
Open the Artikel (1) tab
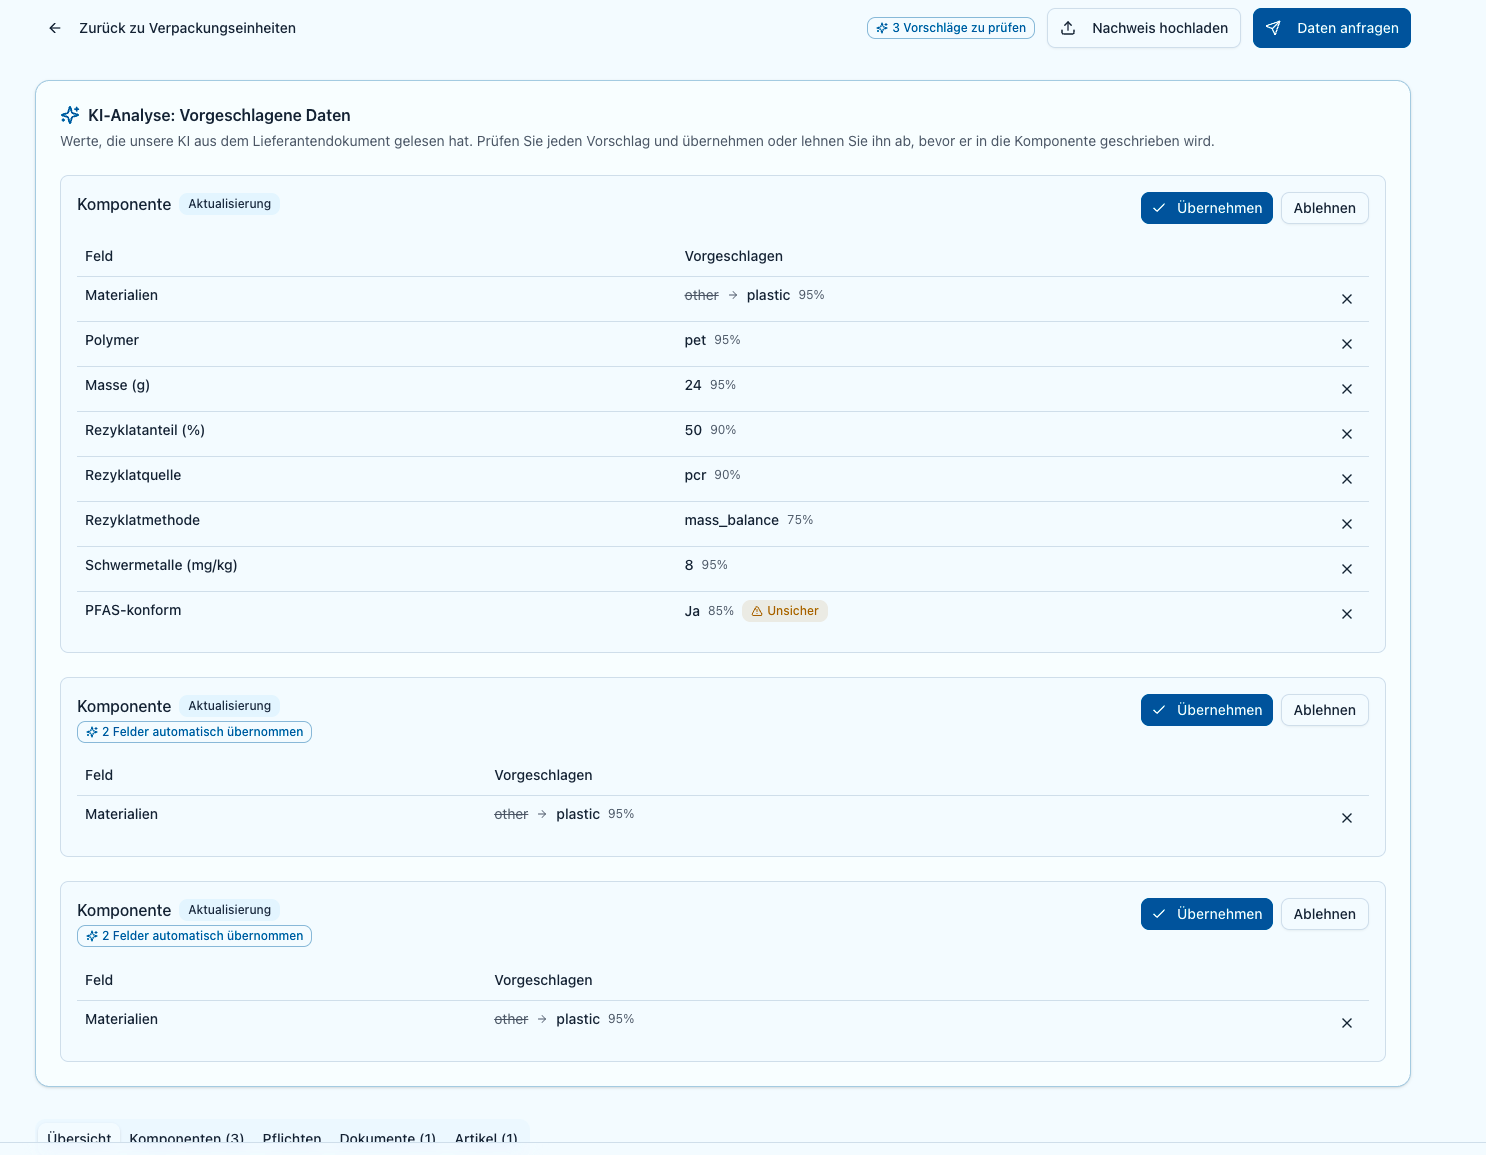486,1138
